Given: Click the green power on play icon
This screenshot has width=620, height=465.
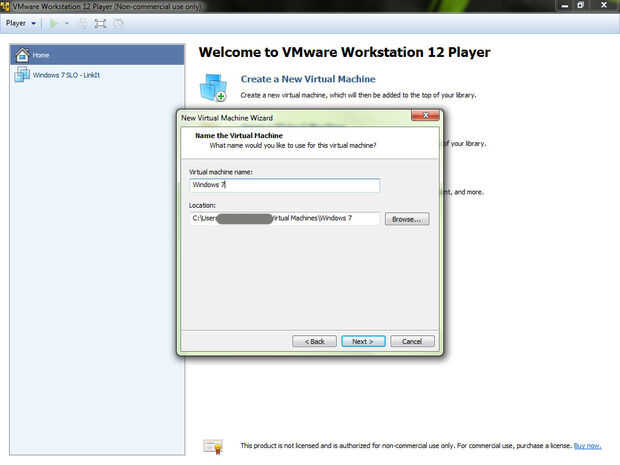Looking at the screenshot, I should point(53,24).
